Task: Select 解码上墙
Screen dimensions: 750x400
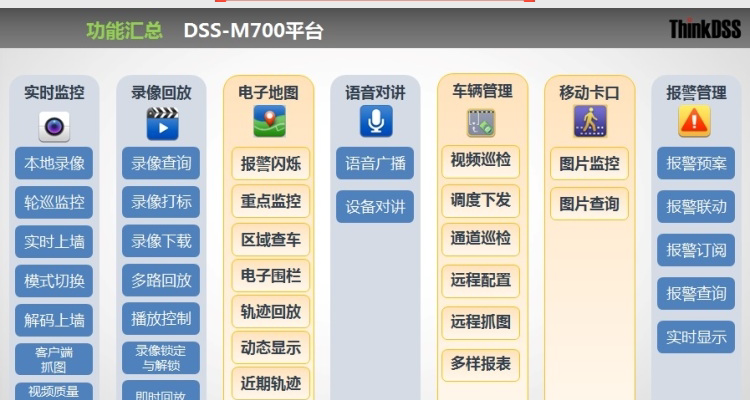Action: tap(54, 320)
